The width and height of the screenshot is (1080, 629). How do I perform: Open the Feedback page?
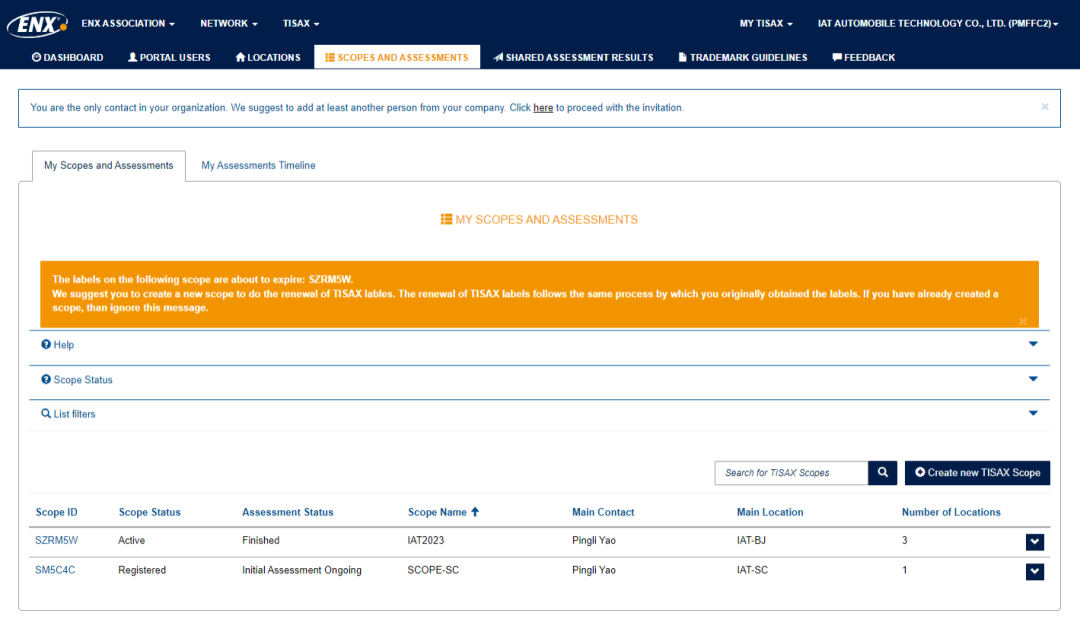click(863, 58)
